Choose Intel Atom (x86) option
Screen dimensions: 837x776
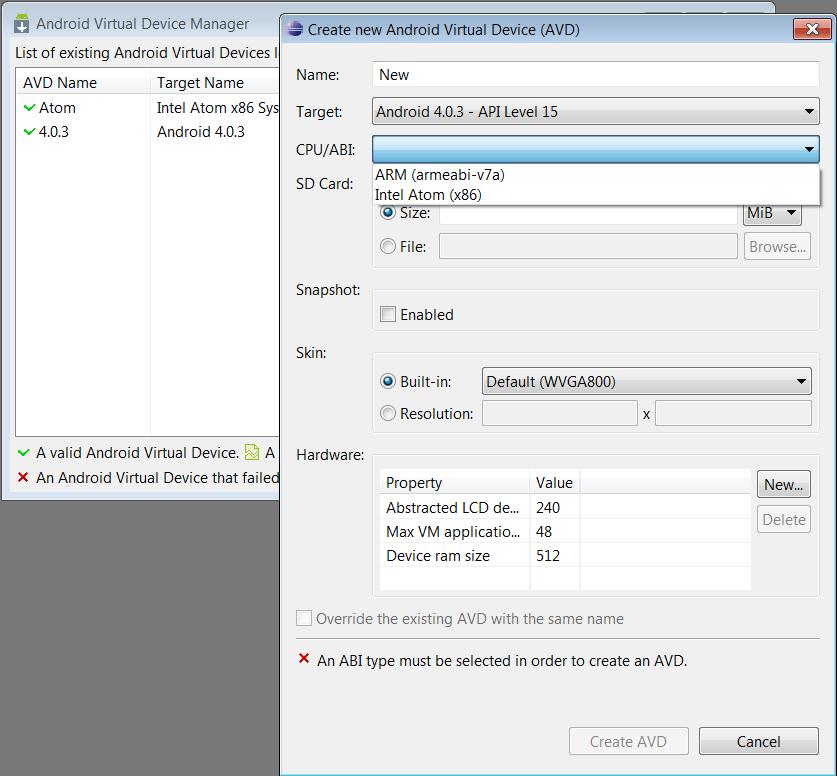(428, 195)
